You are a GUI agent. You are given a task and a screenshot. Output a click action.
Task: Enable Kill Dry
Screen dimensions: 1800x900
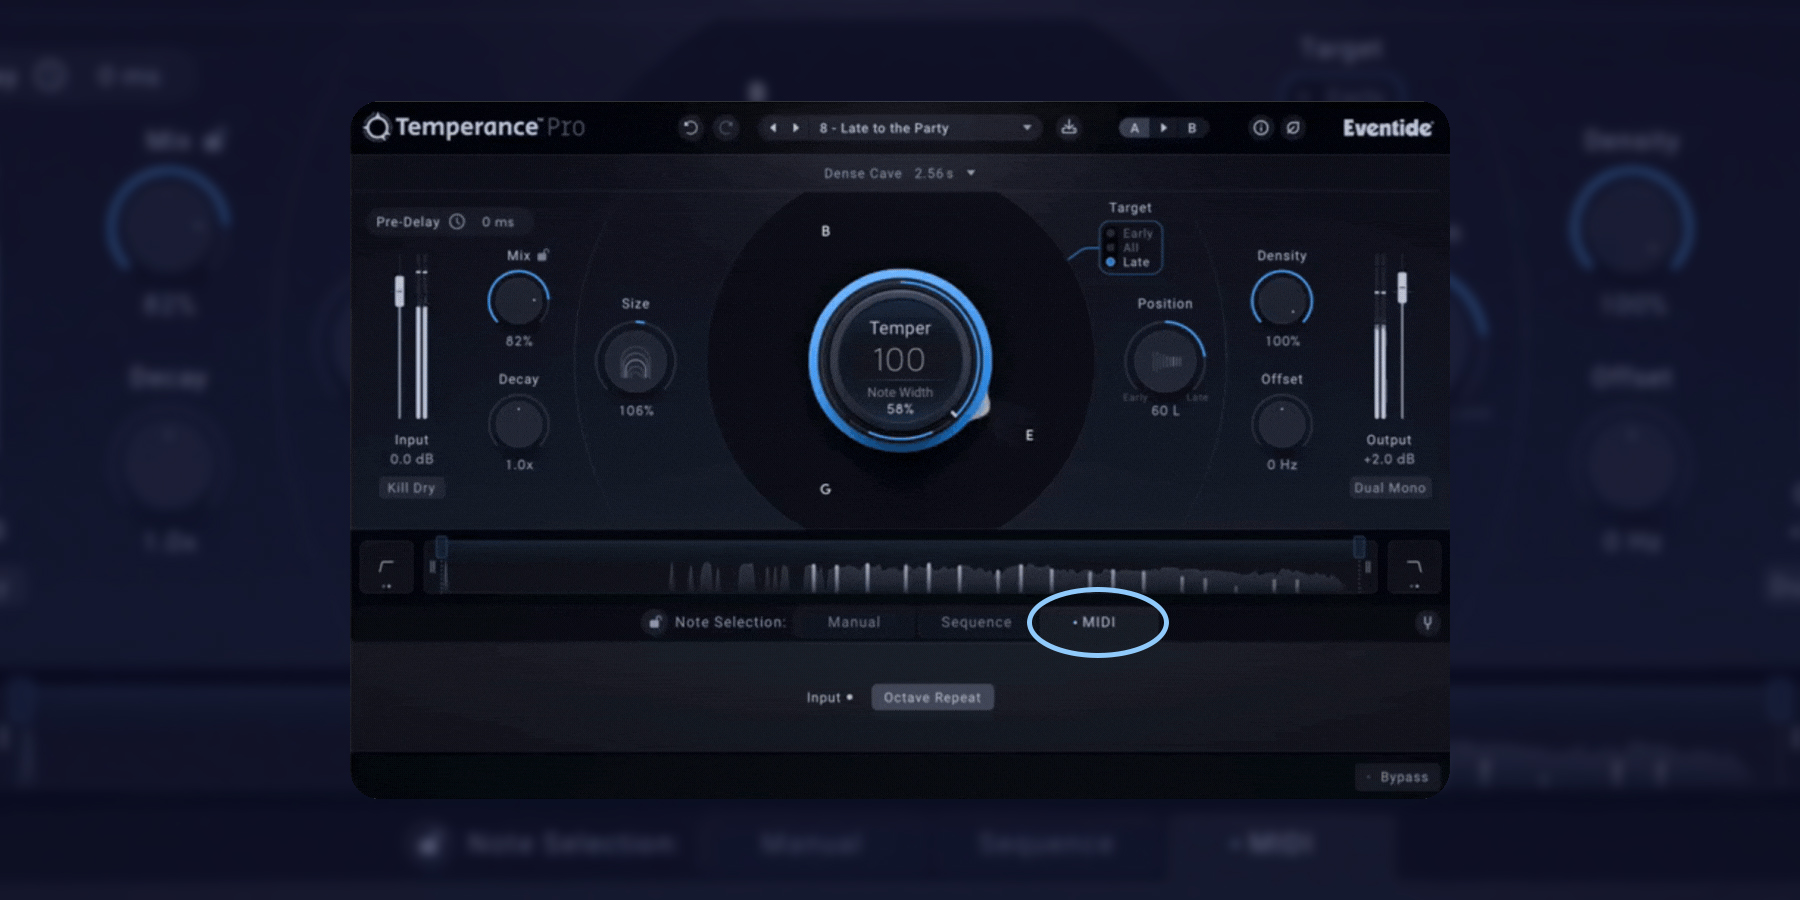click(411, 488)
